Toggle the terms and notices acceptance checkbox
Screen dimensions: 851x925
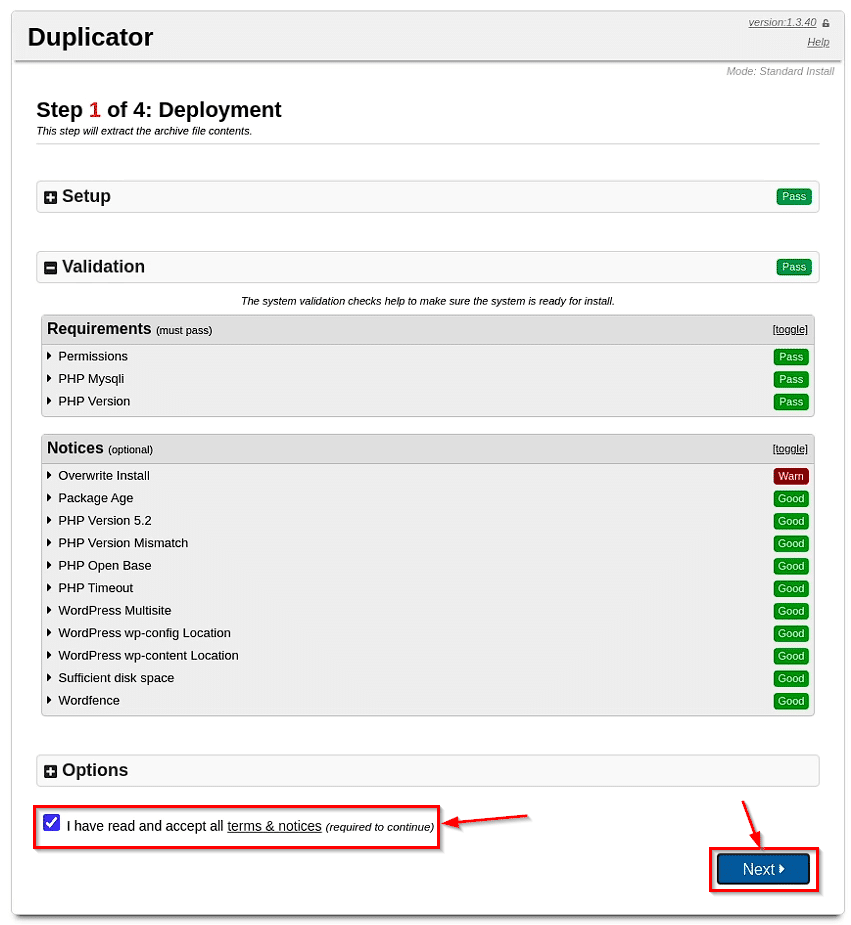(51, 822)
